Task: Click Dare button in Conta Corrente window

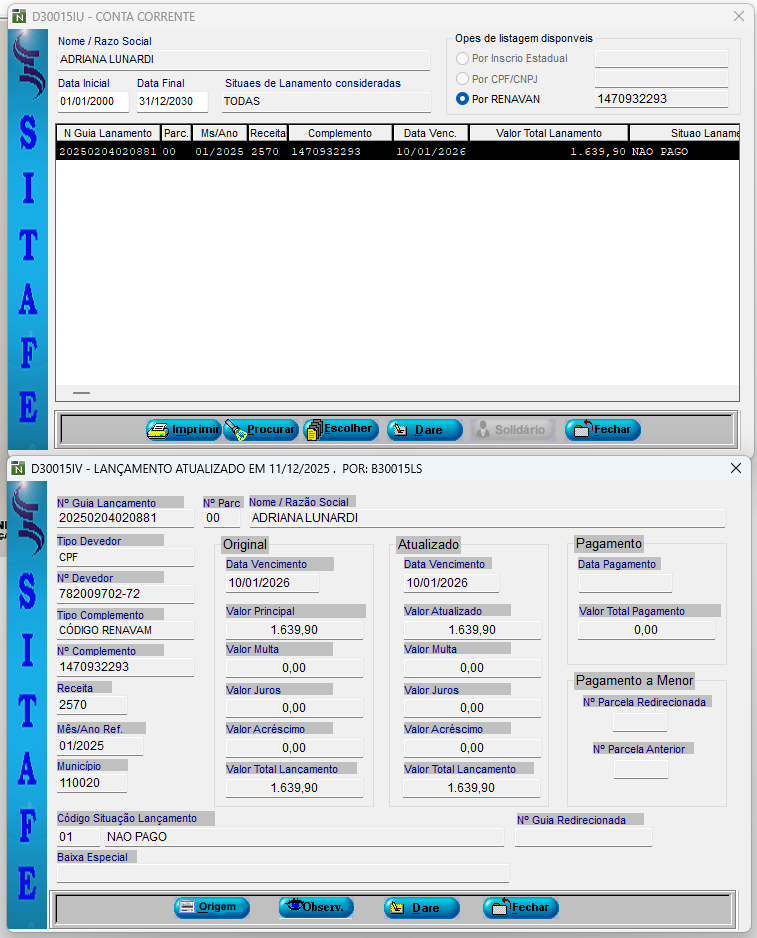Action: pos(424,430)
